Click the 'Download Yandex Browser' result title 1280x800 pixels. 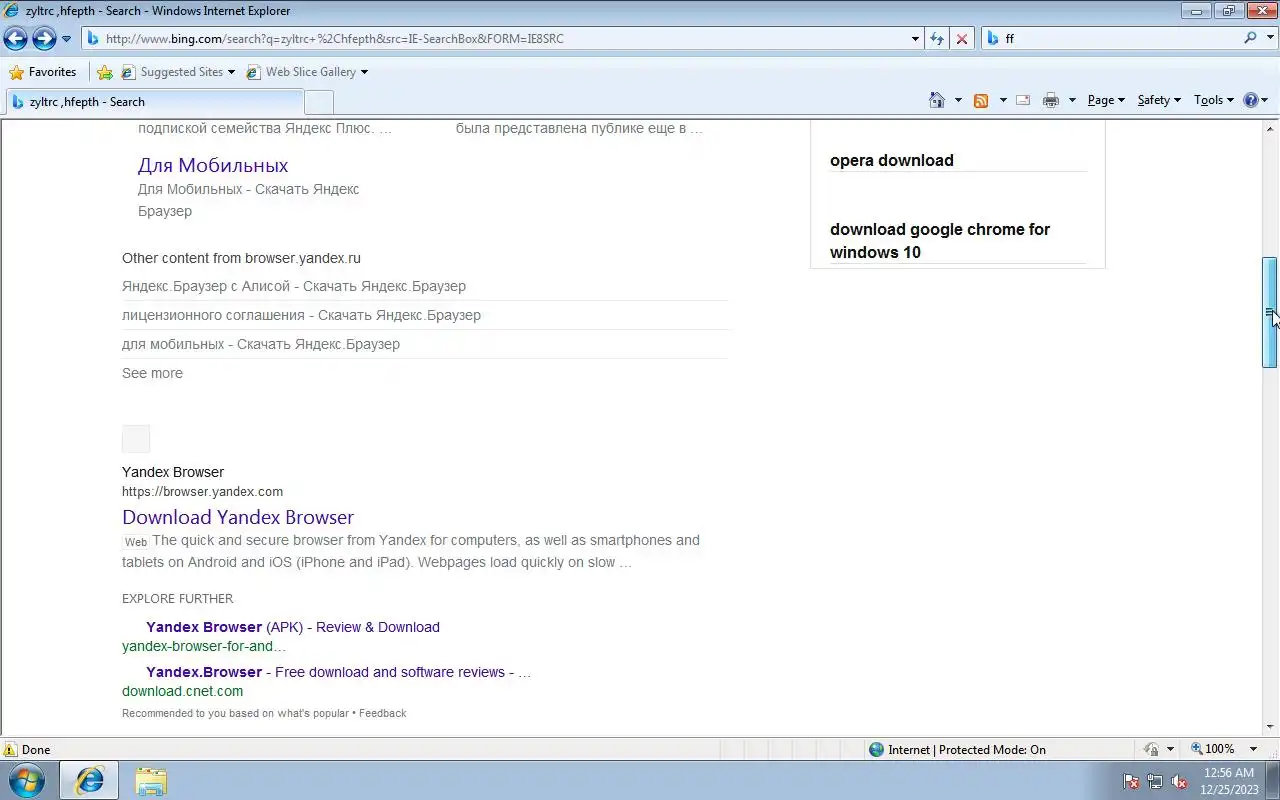238,517
